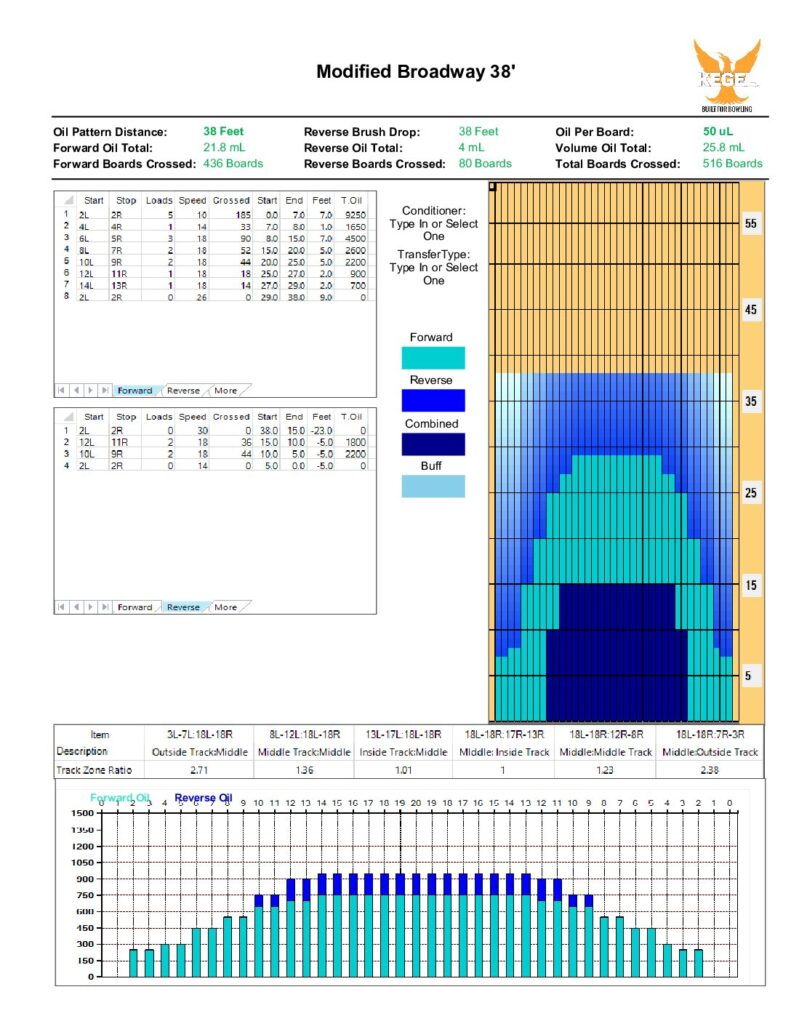This screenshot has width=791, height=1024.
Task: Click first-sheet arrow in reverse loads table
Action: 61,607
